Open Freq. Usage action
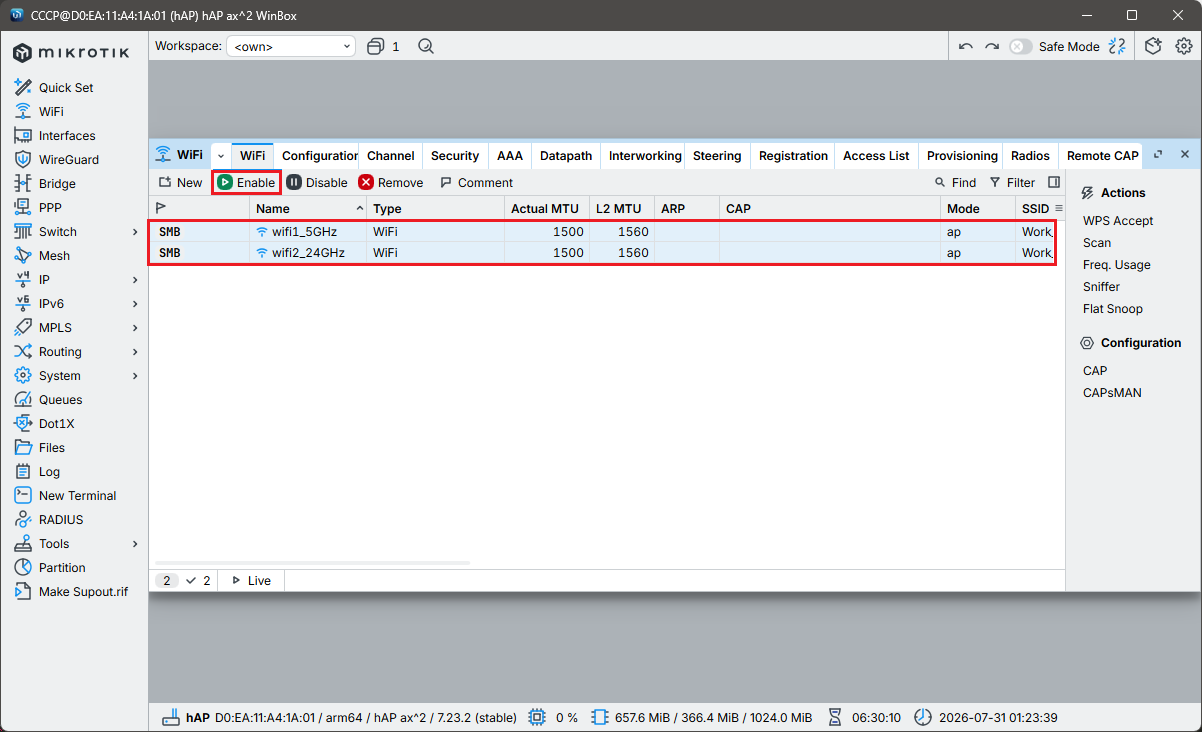The height and width of the screenshot is (732, 1202). click(x=1117, y=265)
